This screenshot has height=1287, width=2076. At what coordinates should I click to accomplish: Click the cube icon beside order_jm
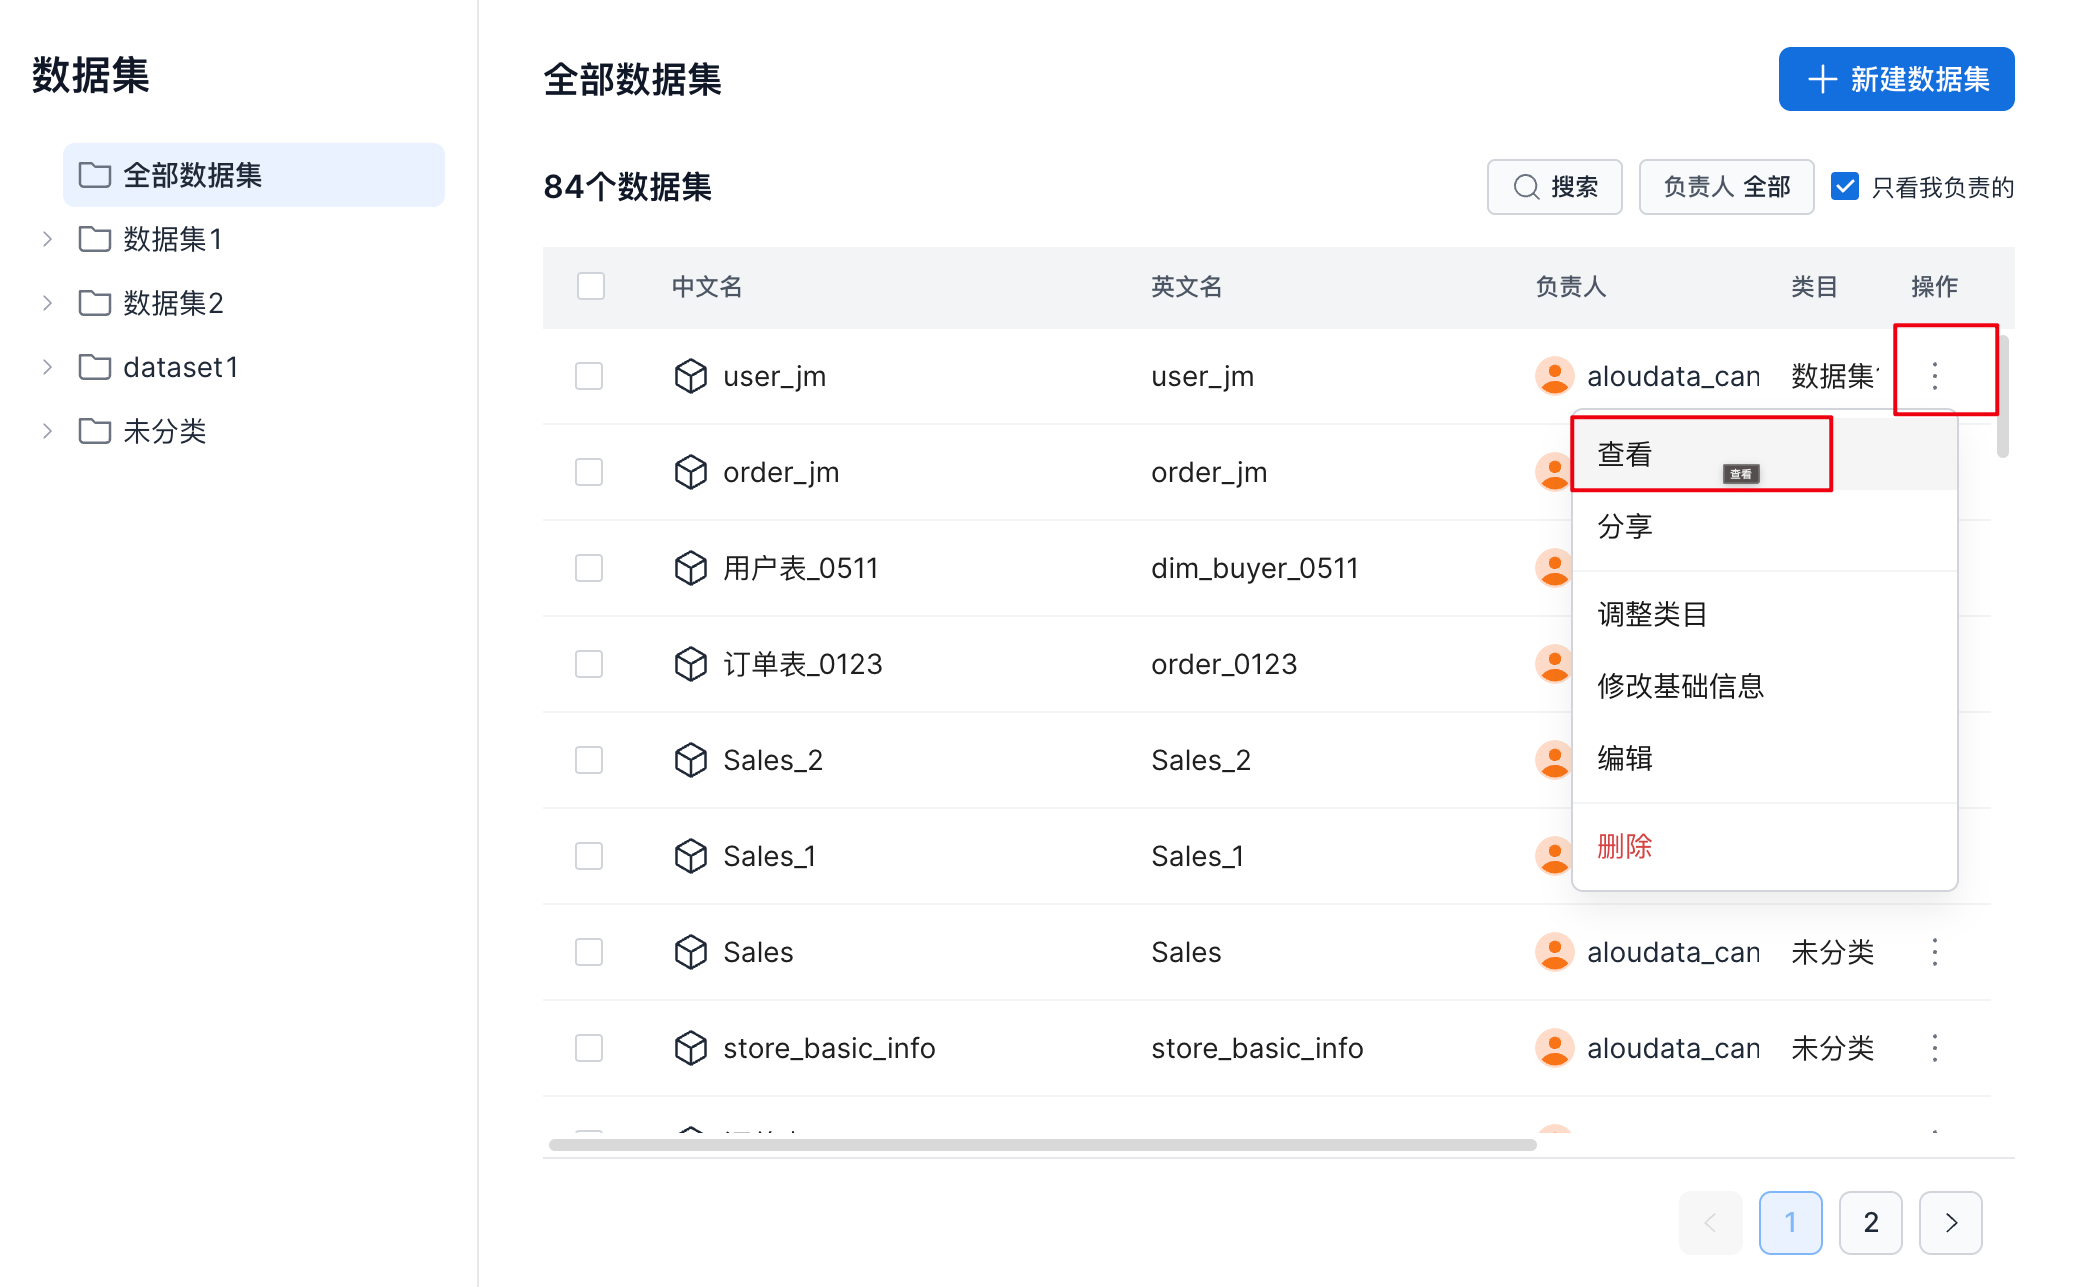click(x=690, y=472)
